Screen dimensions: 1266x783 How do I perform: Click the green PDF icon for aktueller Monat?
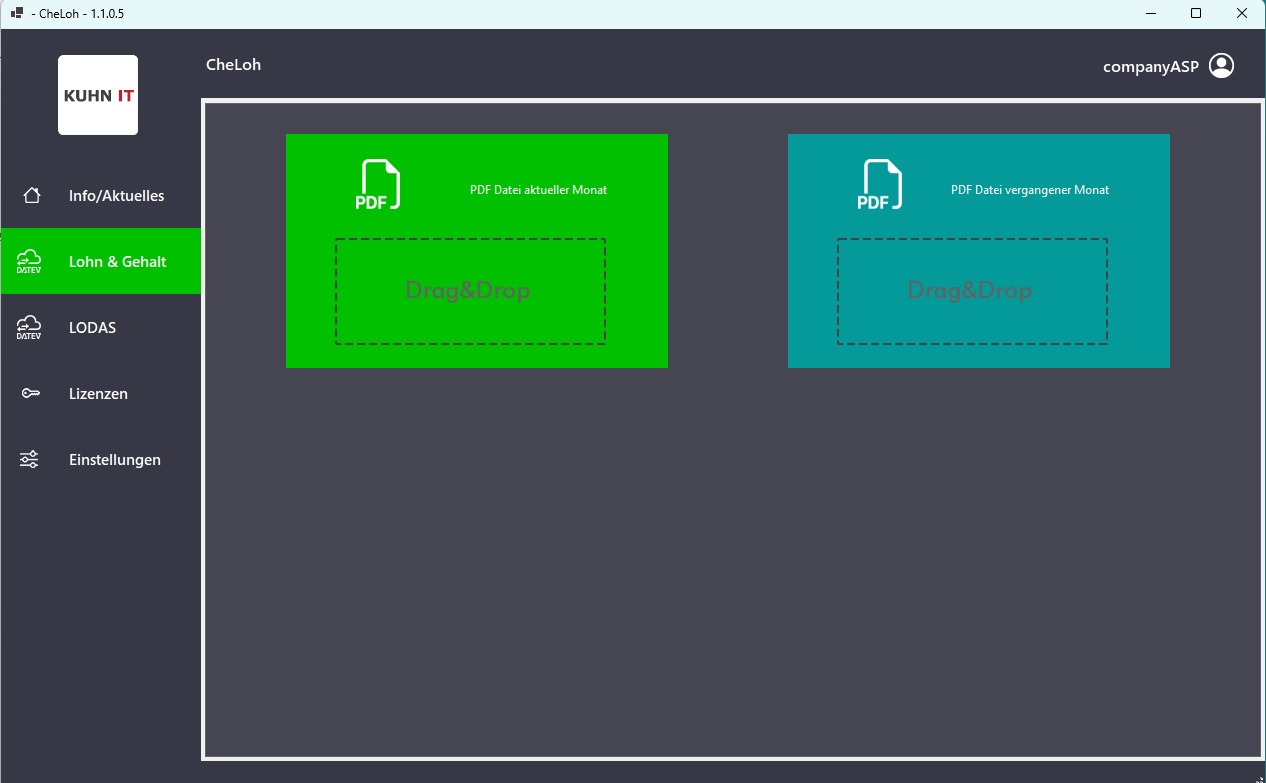pos(379,185)
